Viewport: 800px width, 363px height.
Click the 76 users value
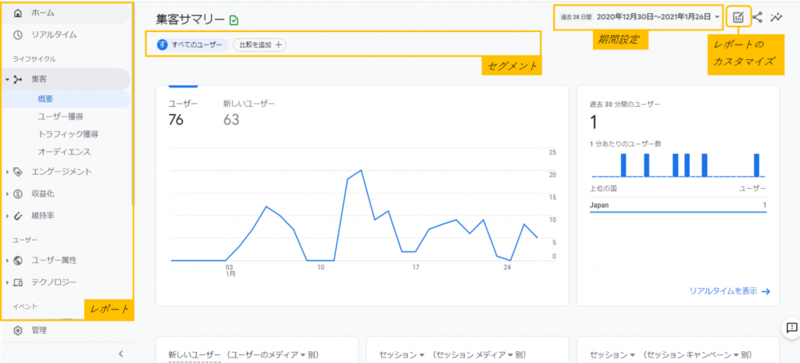[x=176, y=120]
